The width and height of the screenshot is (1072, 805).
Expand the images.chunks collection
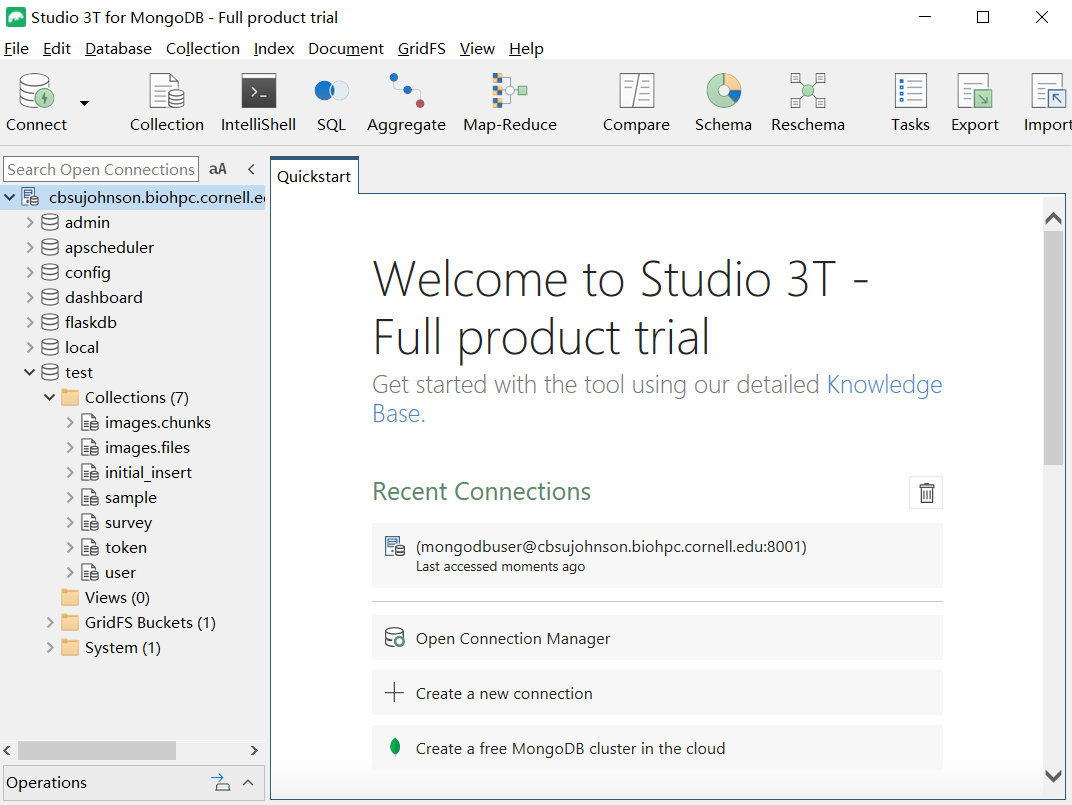pos(70,423)
